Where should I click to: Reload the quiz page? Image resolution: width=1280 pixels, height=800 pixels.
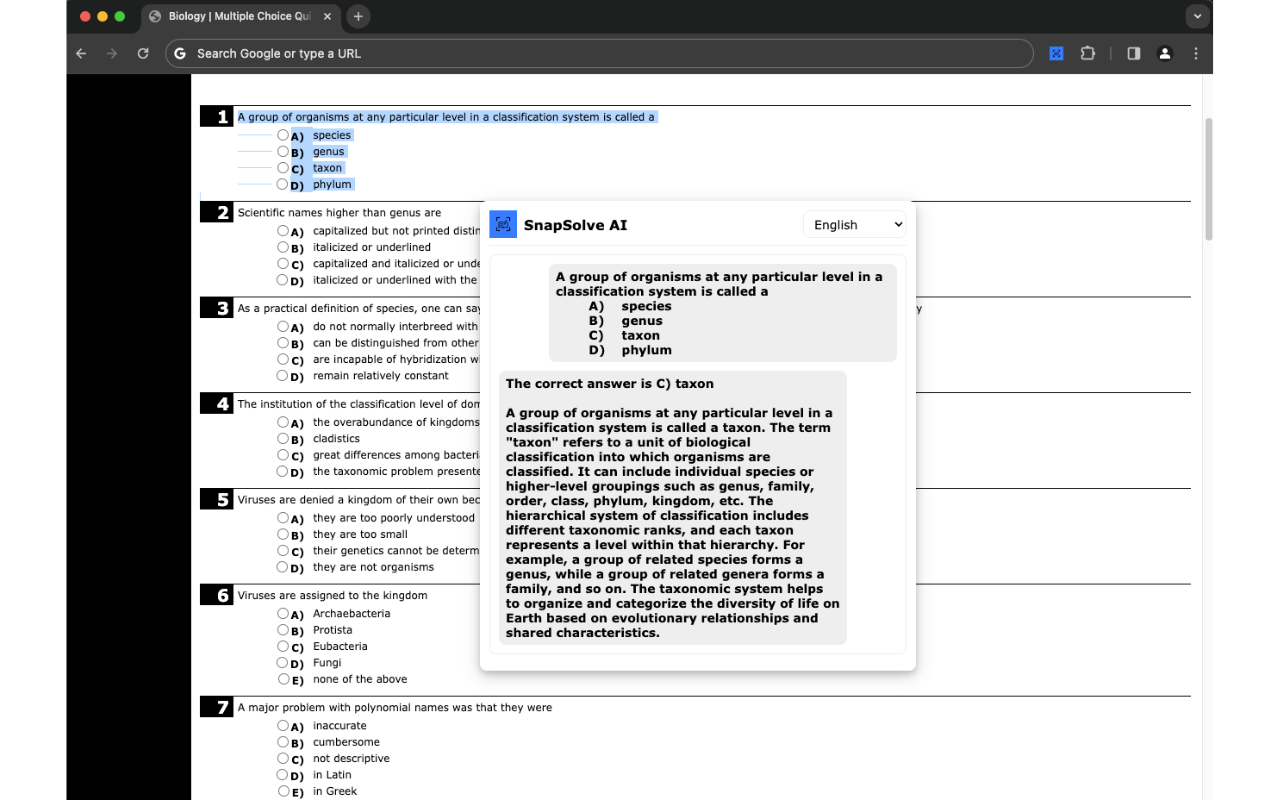point(142,53)
